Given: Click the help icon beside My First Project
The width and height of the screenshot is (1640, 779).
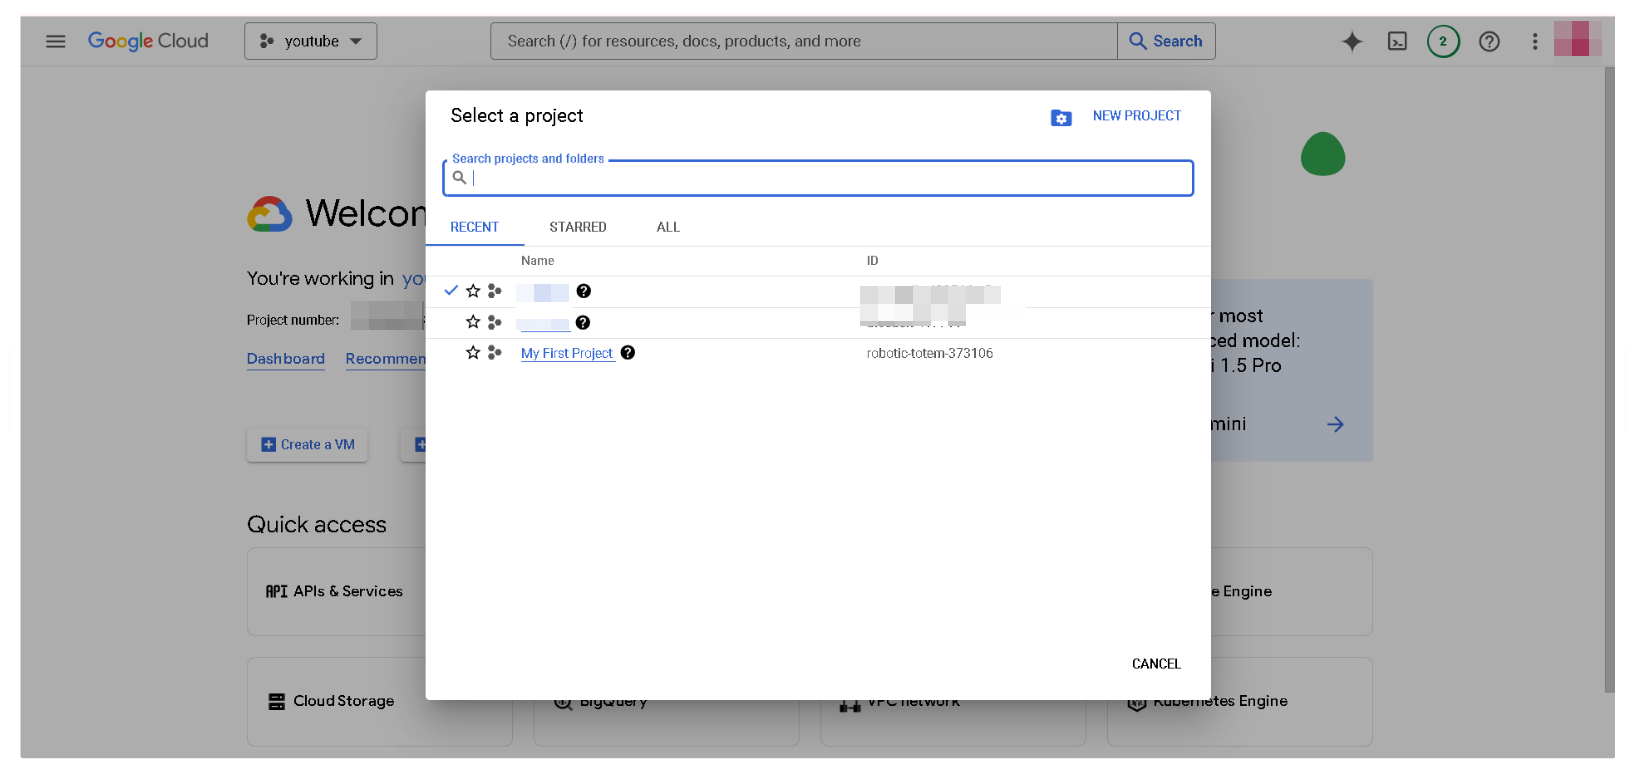Looking at the screenshot, I should (x=628, y=353).
